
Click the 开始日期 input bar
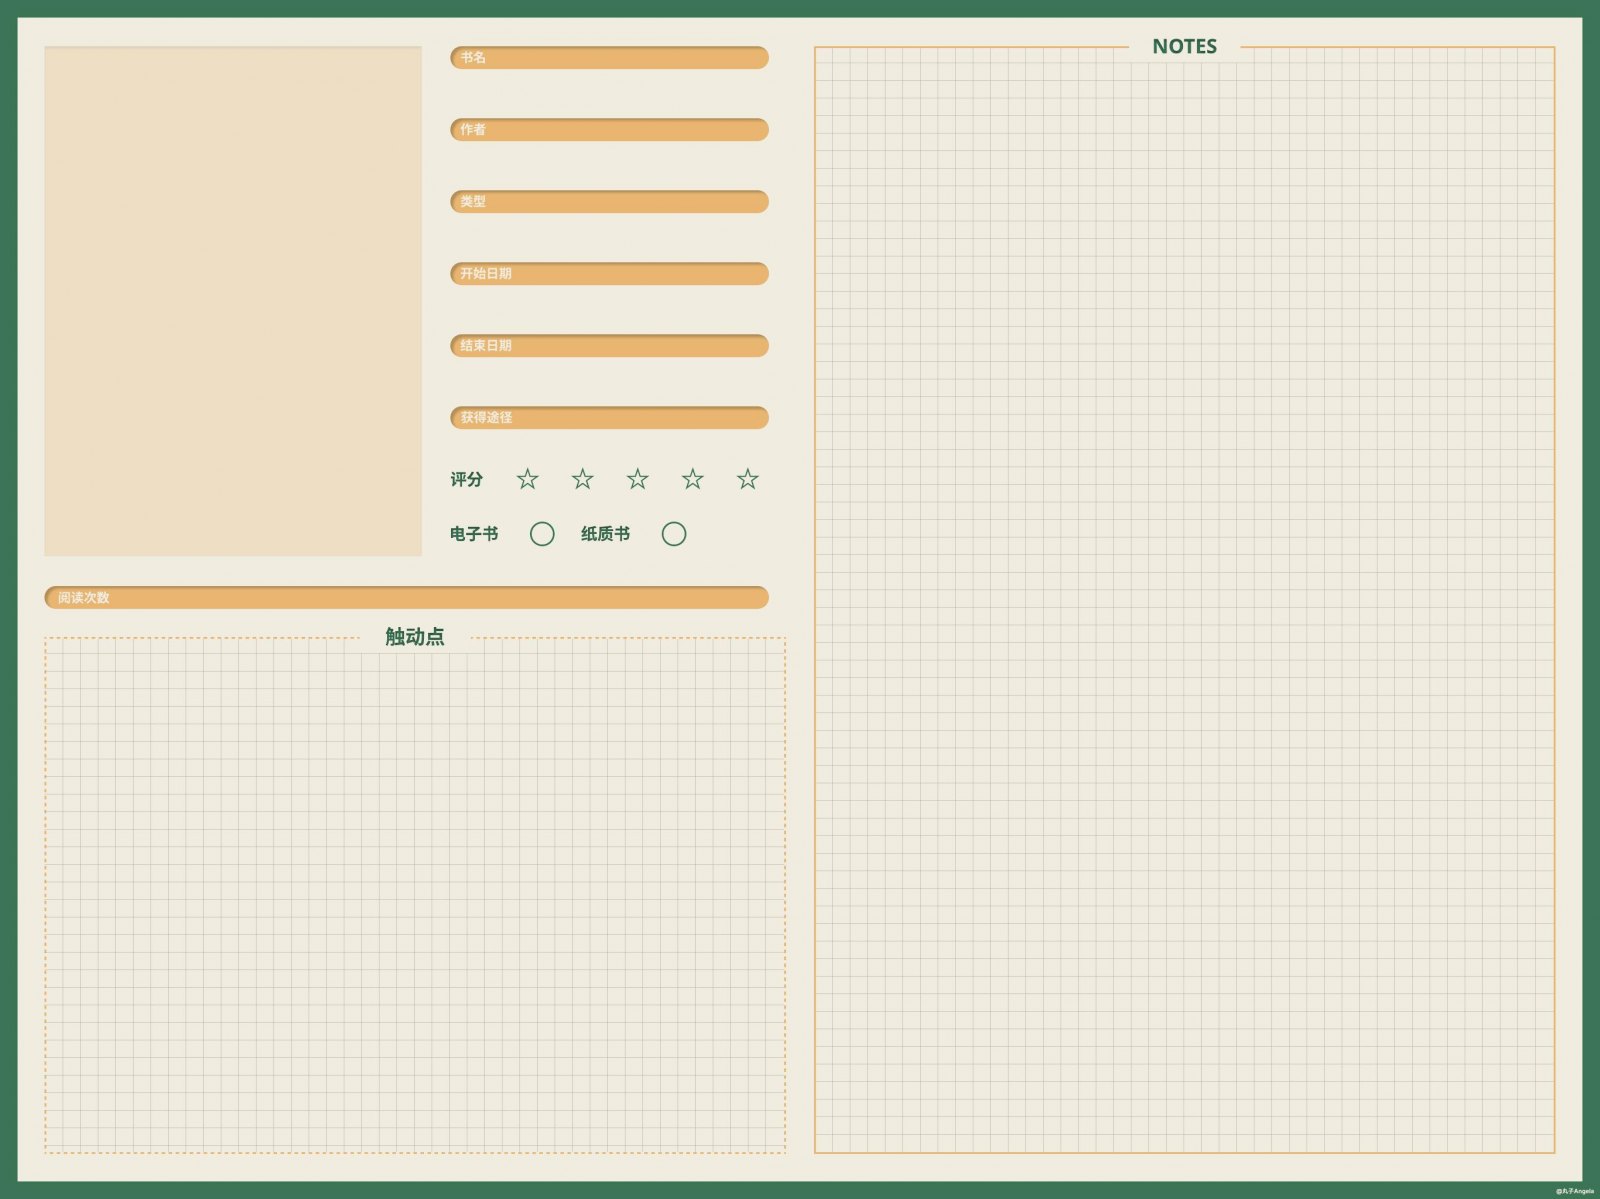tap(609, 274)
